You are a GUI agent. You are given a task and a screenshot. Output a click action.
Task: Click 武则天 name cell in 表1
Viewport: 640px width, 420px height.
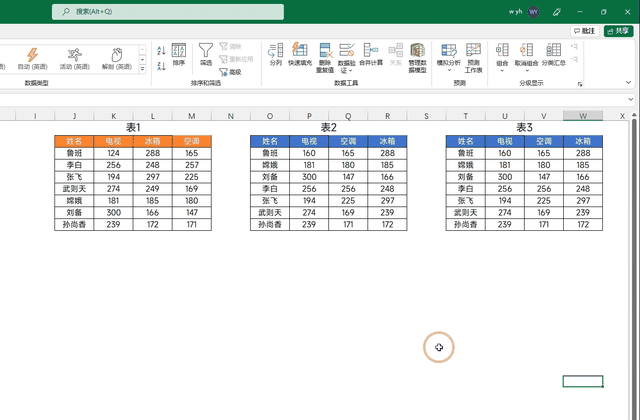74,189
